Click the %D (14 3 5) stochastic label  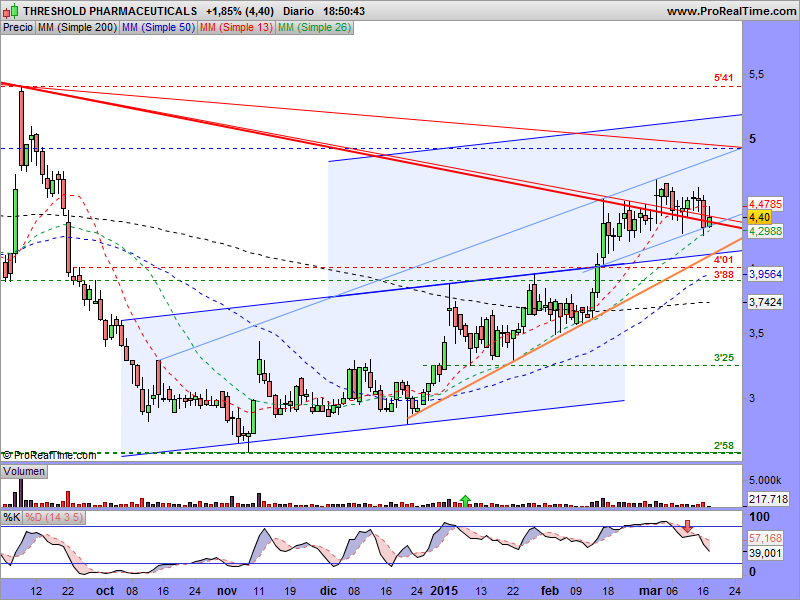54,517
